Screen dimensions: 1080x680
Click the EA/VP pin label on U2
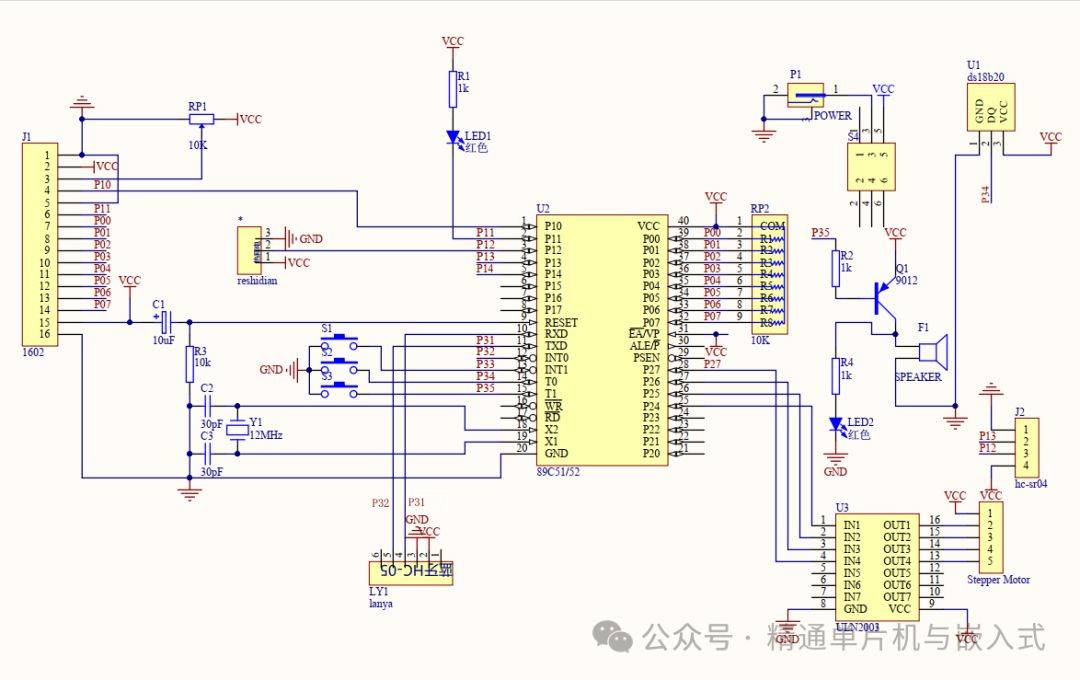pyautogui.click(x=645, y=333)
